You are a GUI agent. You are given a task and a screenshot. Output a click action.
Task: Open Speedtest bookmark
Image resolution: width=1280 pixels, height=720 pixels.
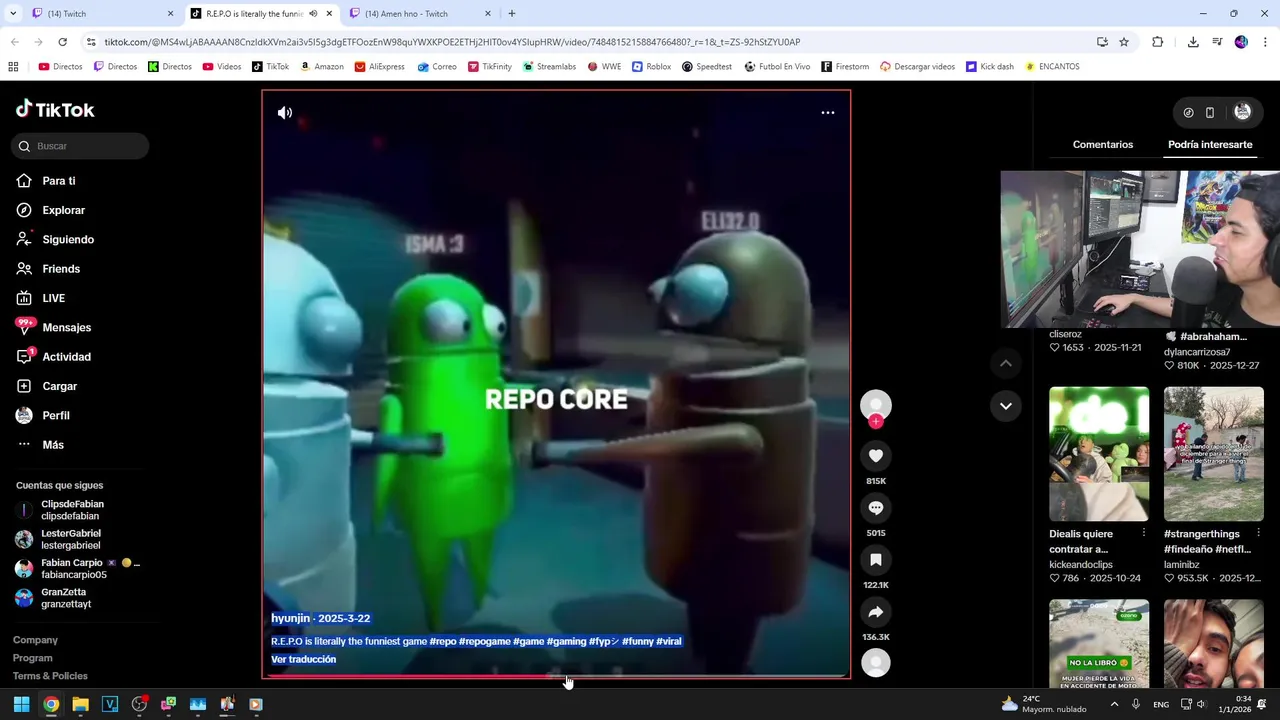pos(706,67)
